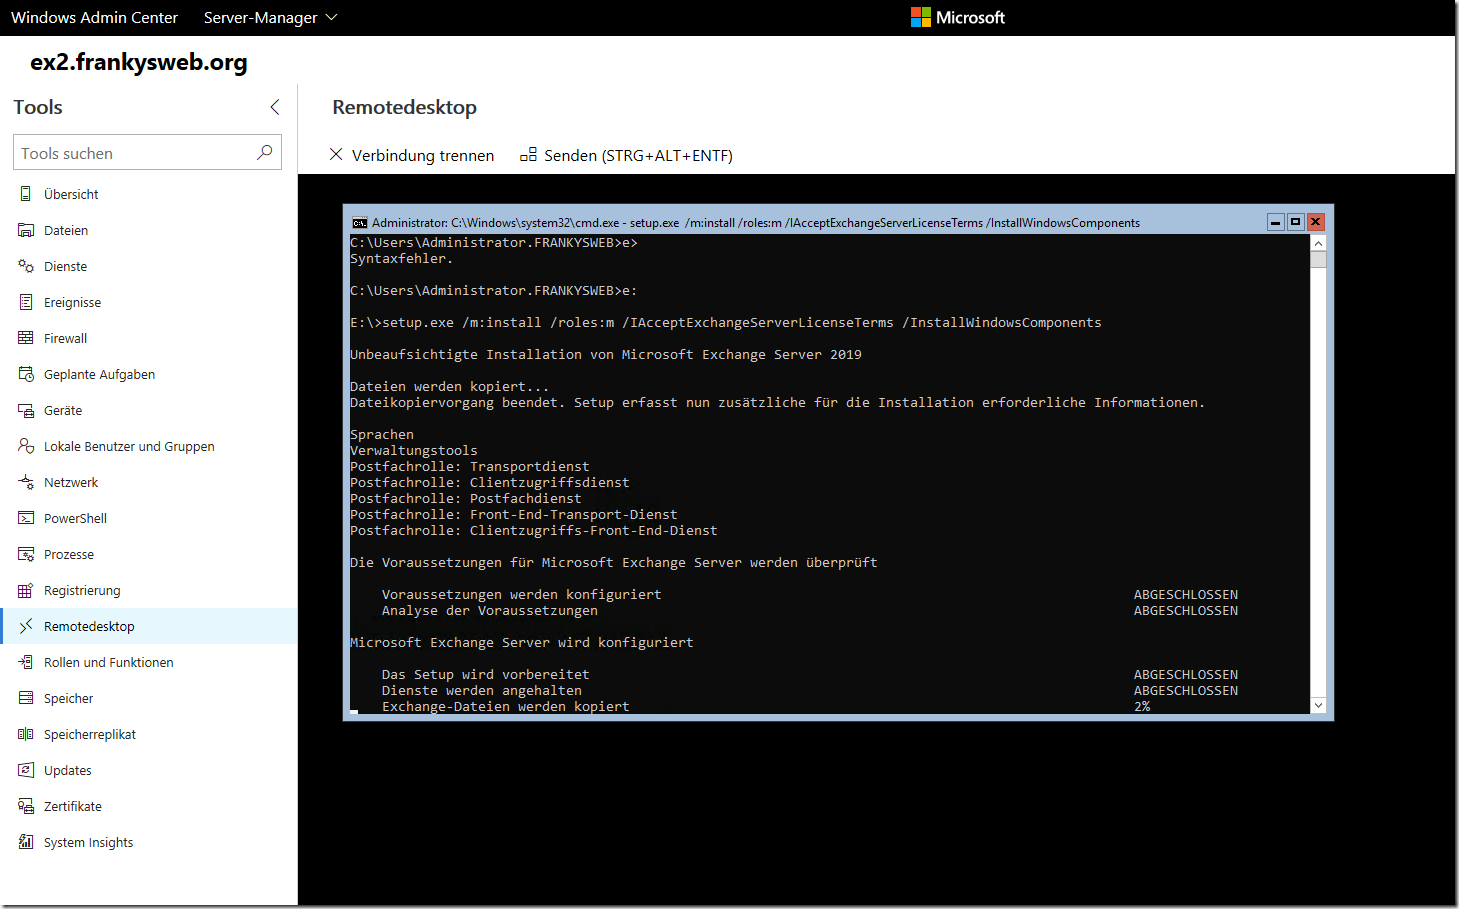The image size is (1459, 909).
Task: Click the Firewall icon in Tools list
Action: point(26,338)
